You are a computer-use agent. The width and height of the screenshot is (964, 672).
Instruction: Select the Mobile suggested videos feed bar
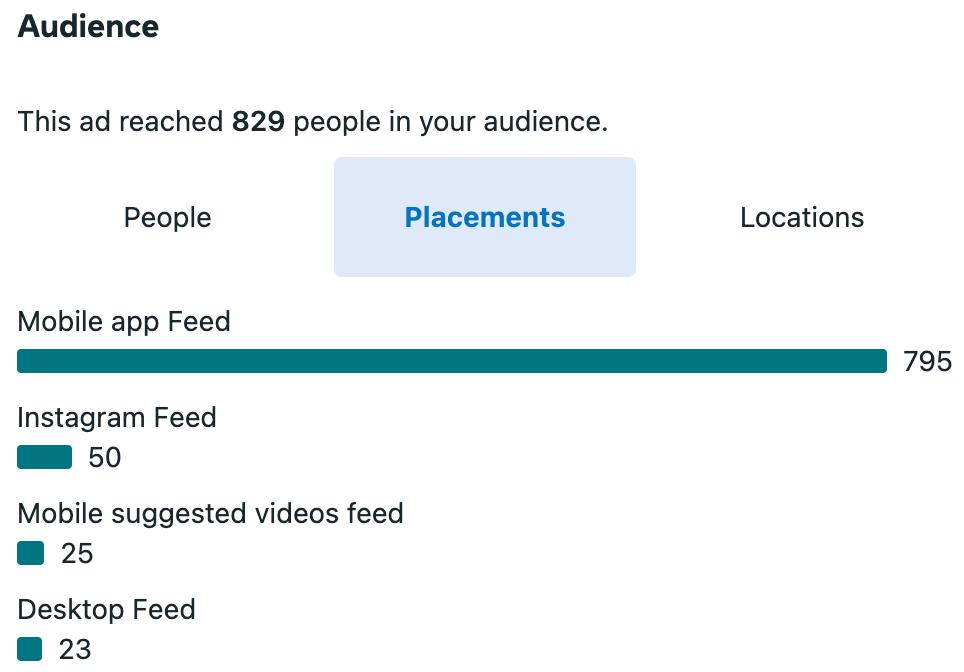(x=31, y=553)
